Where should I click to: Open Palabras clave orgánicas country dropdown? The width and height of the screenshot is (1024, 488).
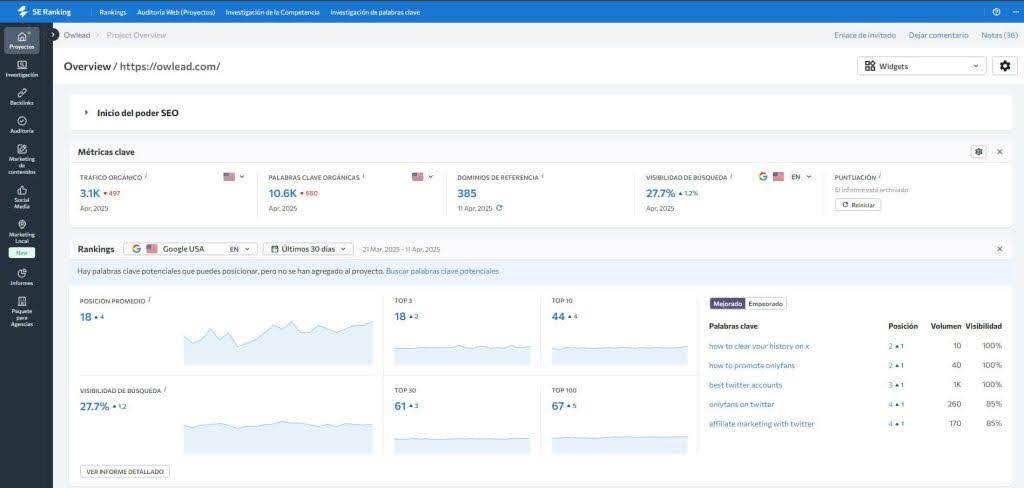tap(423, 176)
